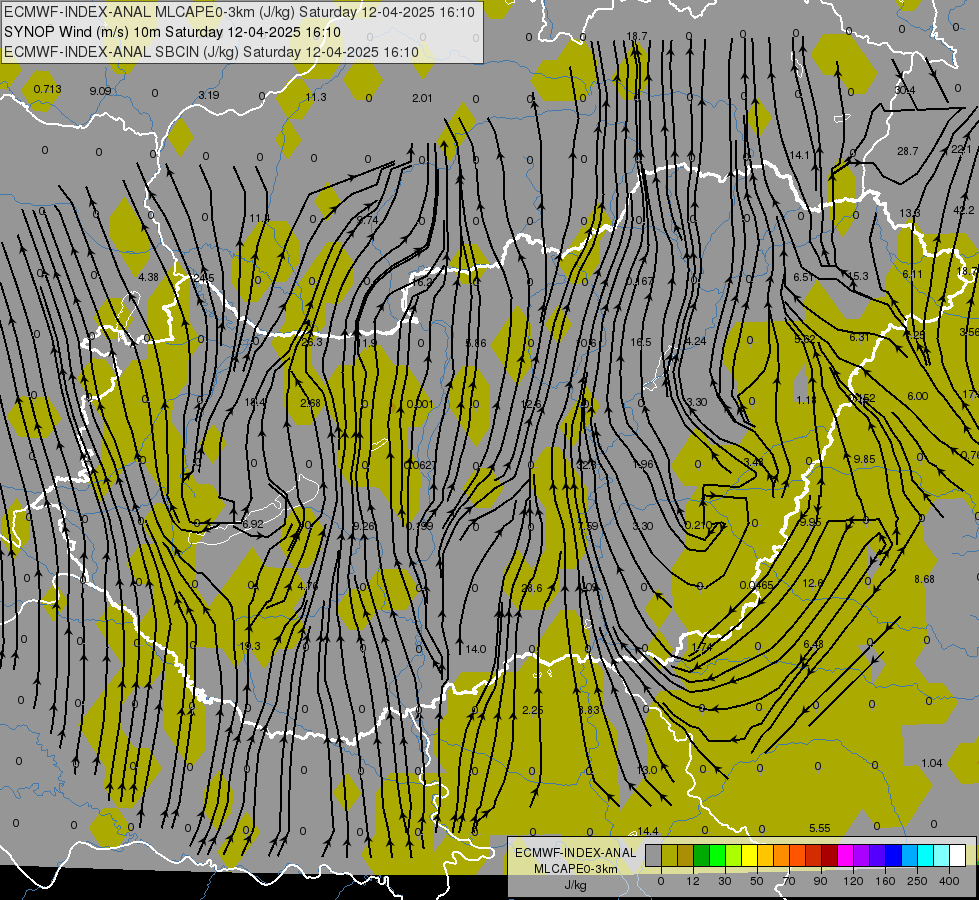Click the map value 0.0627

[x=420, y=465]
